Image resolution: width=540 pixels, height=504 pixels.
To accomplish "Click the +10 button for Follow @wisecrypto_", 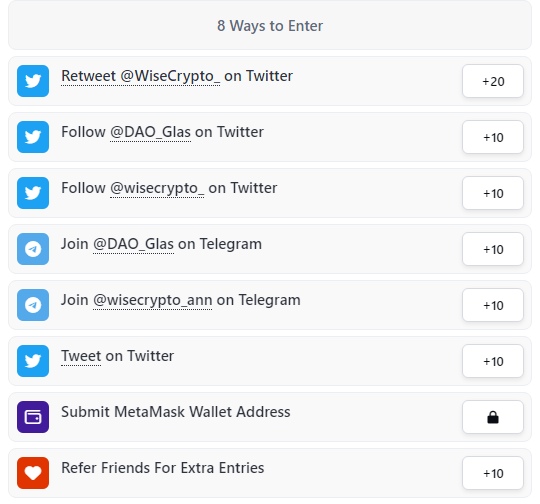I will [x=493, y=193].
